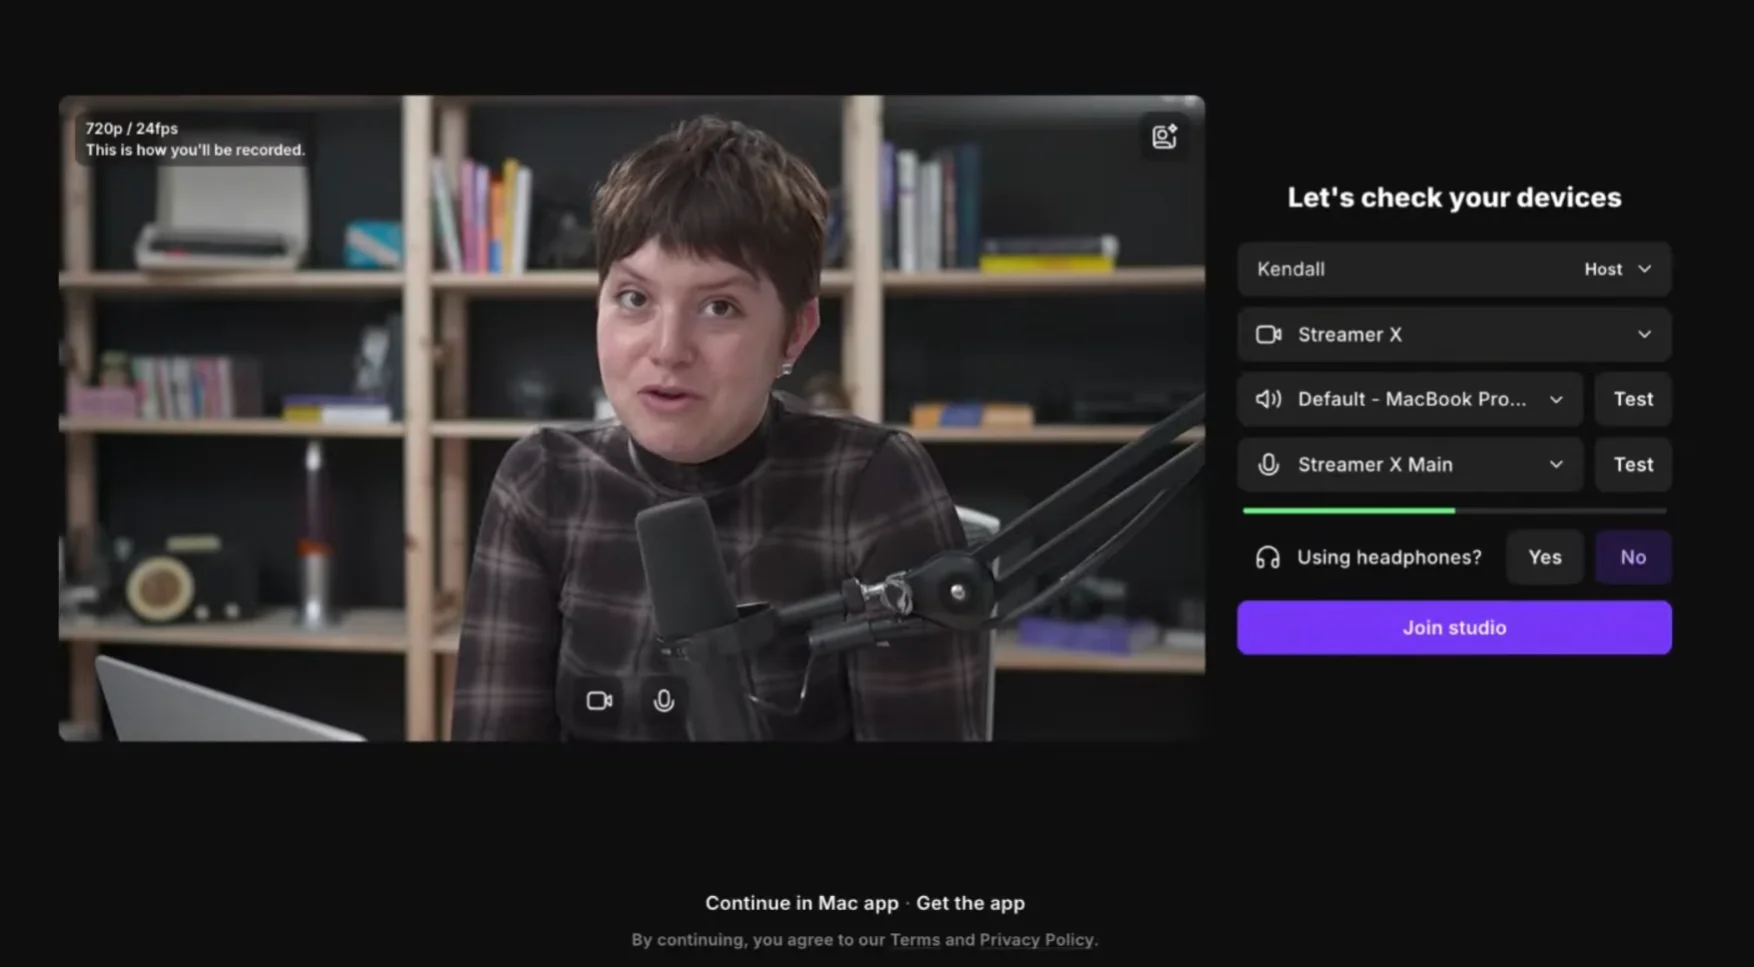This screenshot has width=1754, height=967.
Task: Expand the Streamer X Main microphone dropdown
Action: click(x=1556, y=464)
